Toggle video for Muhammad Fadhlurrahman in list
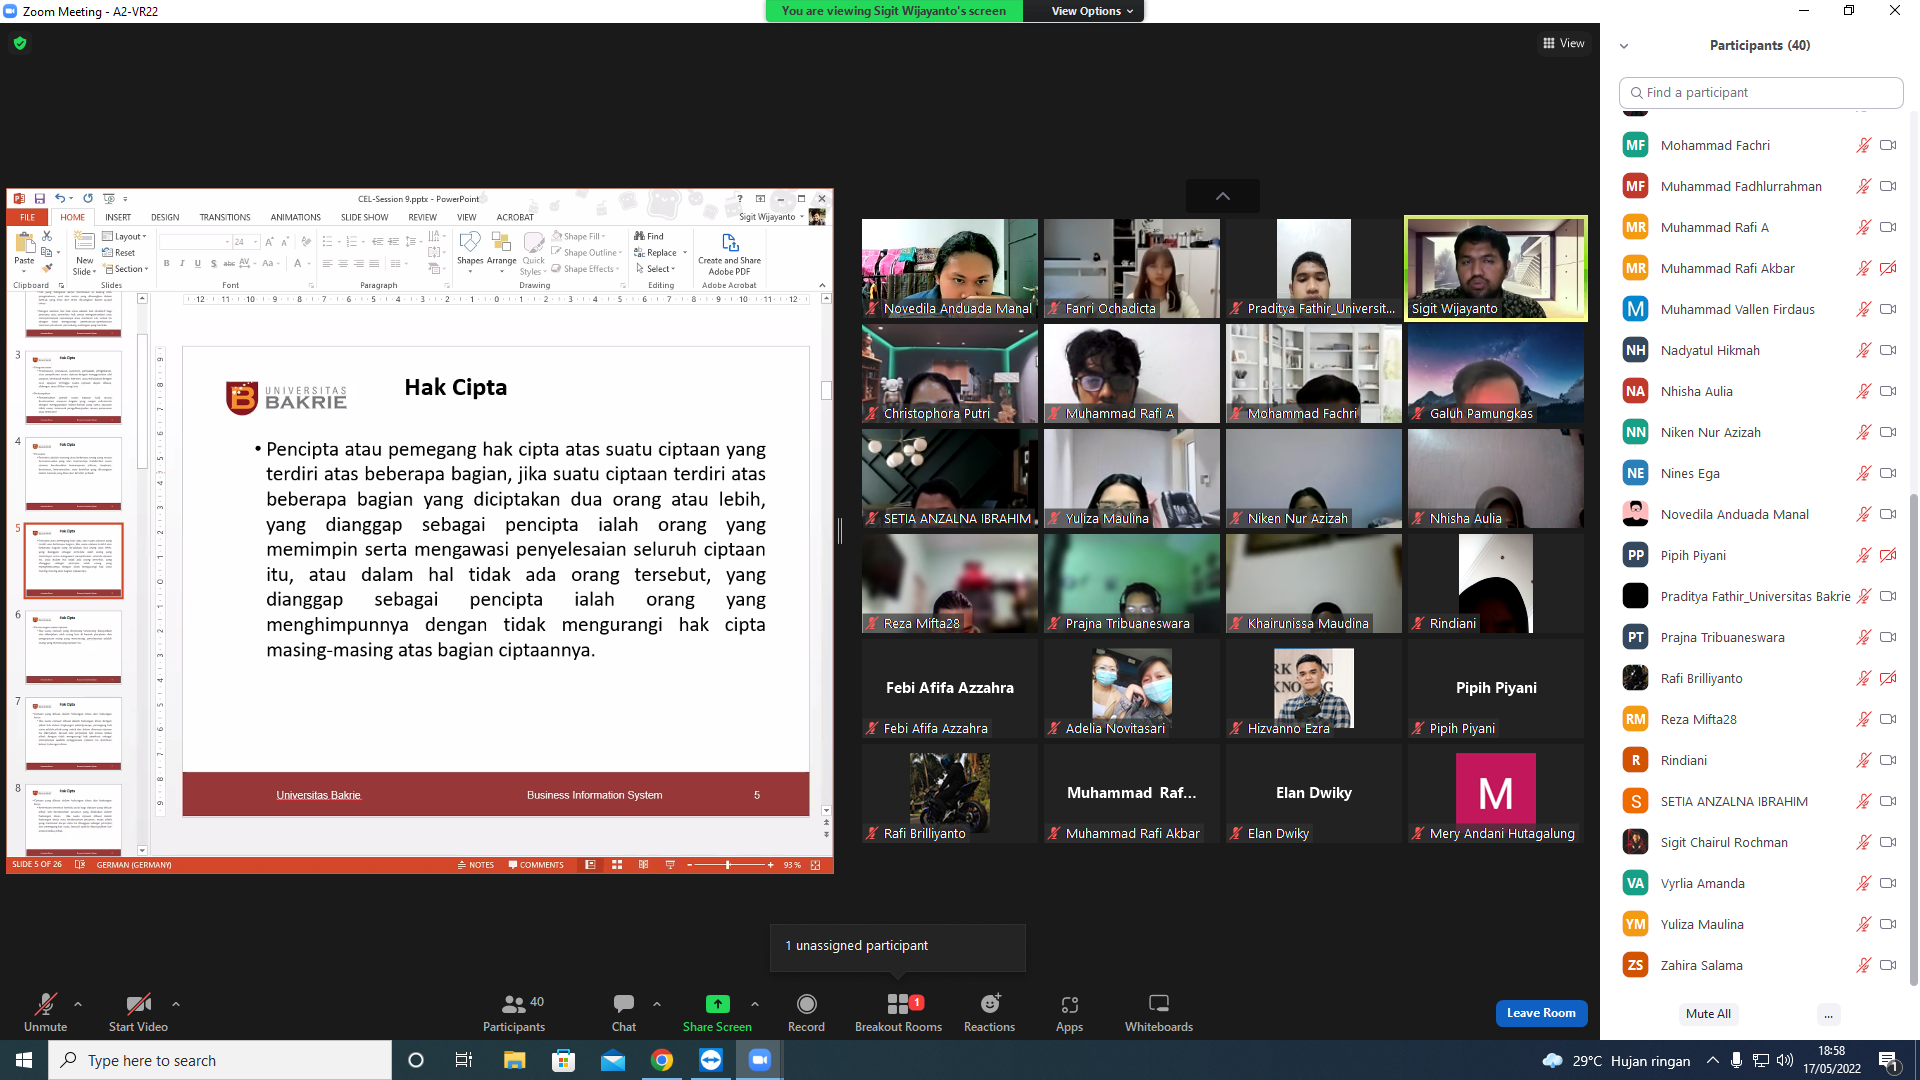1920x1080 pixels. click(1888, 186)
